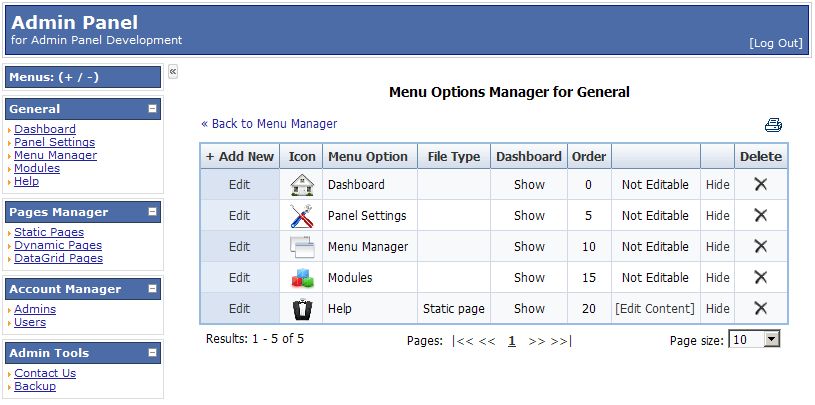Delete the Dashboard menu option
Image resolution: width=815 pixels, height=405 pixels.
point(760,185)
